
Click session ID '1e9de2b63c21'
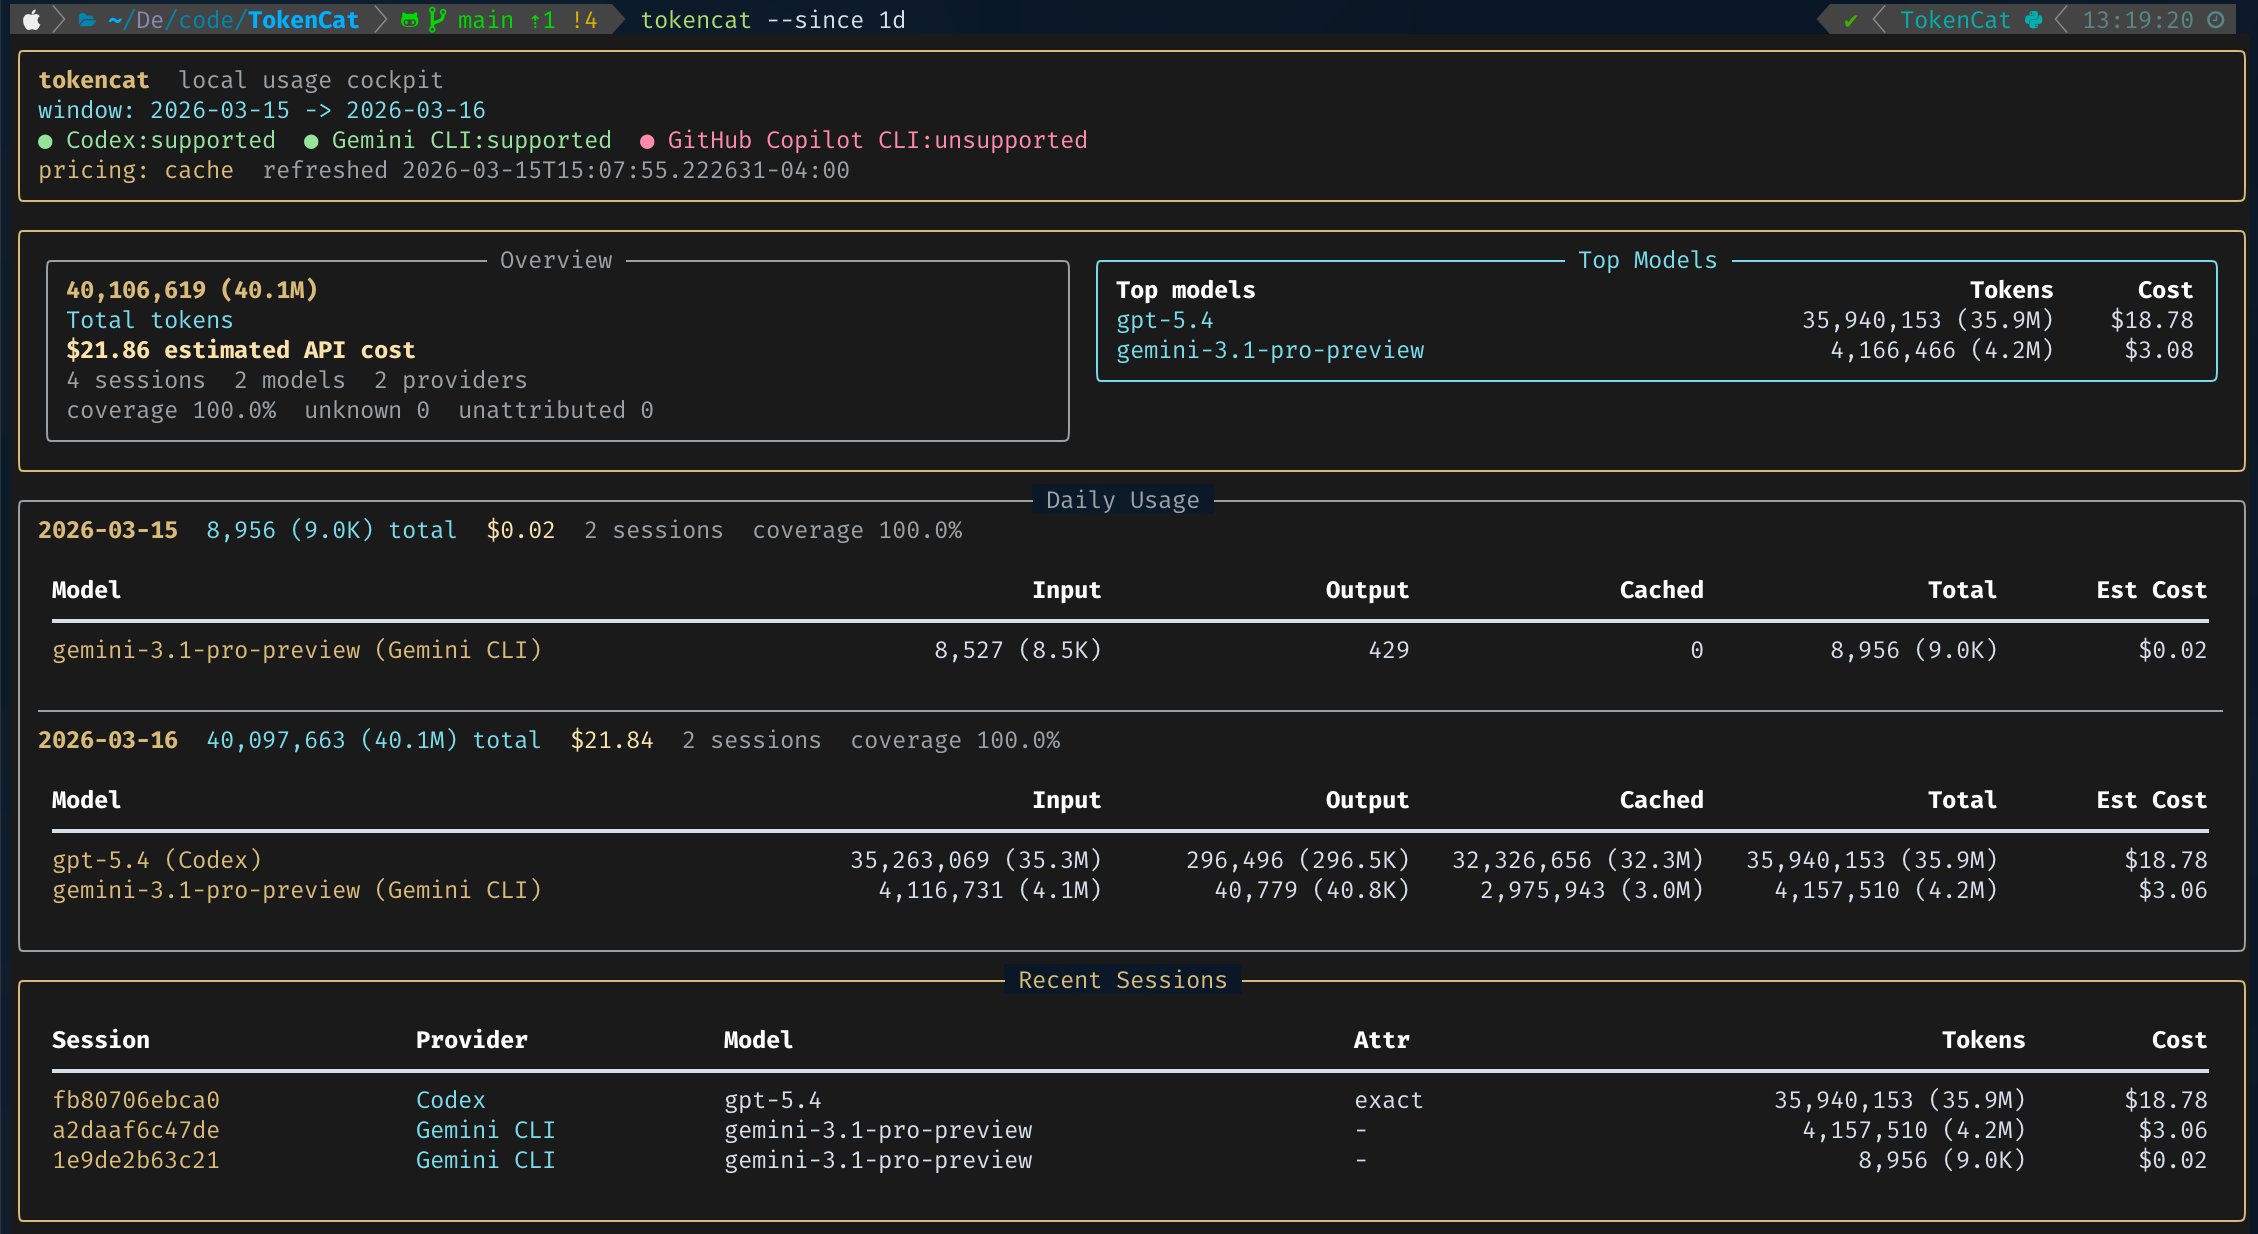point(136,1160)
